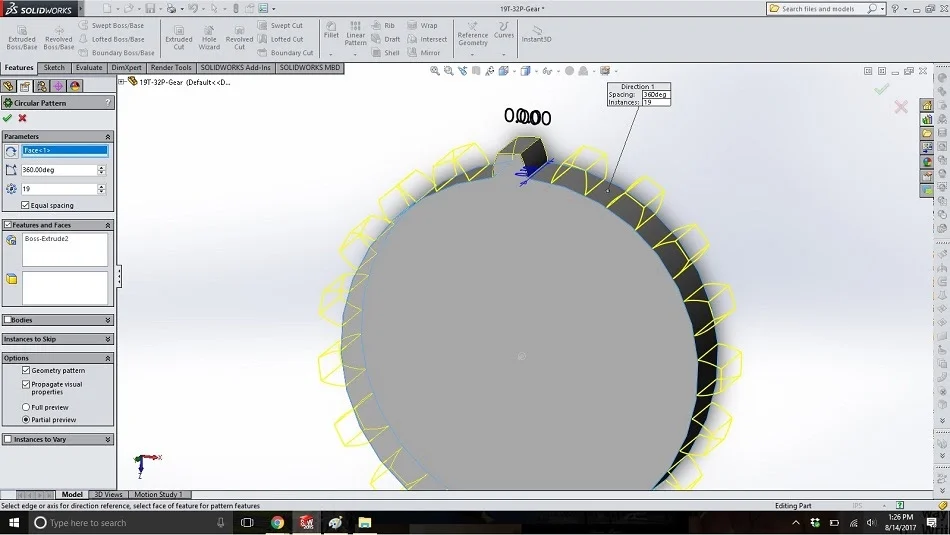Confirm with green checkmark in viewport corner
The height and width of the screenshot is (535, 950).
(x=882, y=89)
